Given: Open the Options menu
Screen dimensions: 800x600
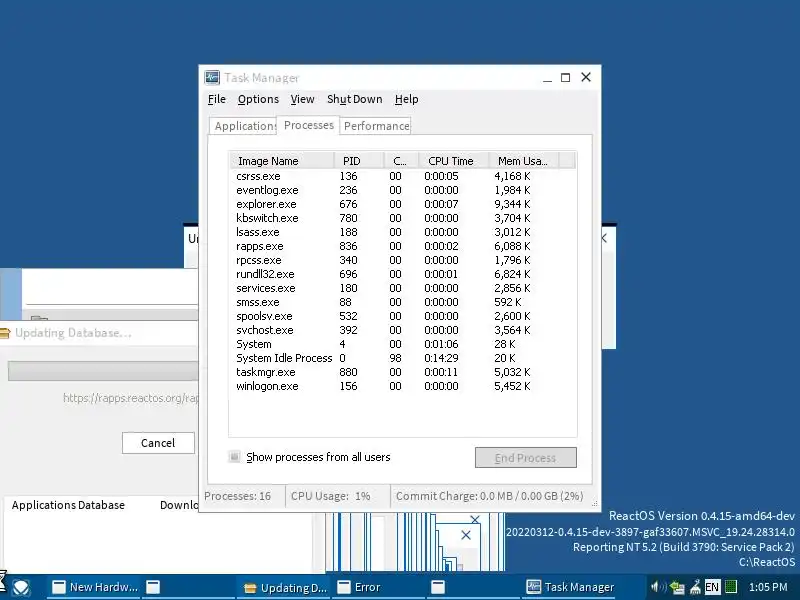Looking at the screenshot, I should (x=258, y=99).
